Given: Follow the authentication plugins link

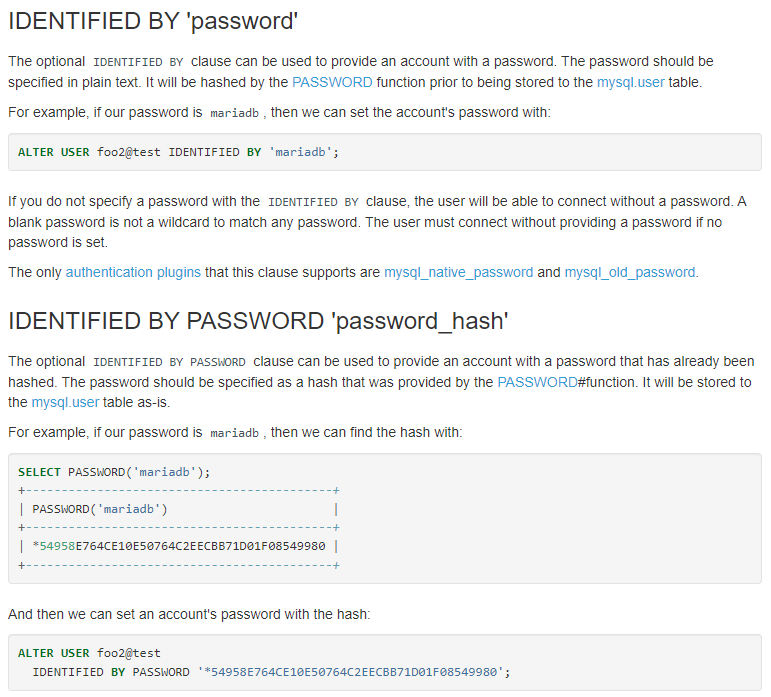Looking at the screenshot, I should (x=133, y=272).
